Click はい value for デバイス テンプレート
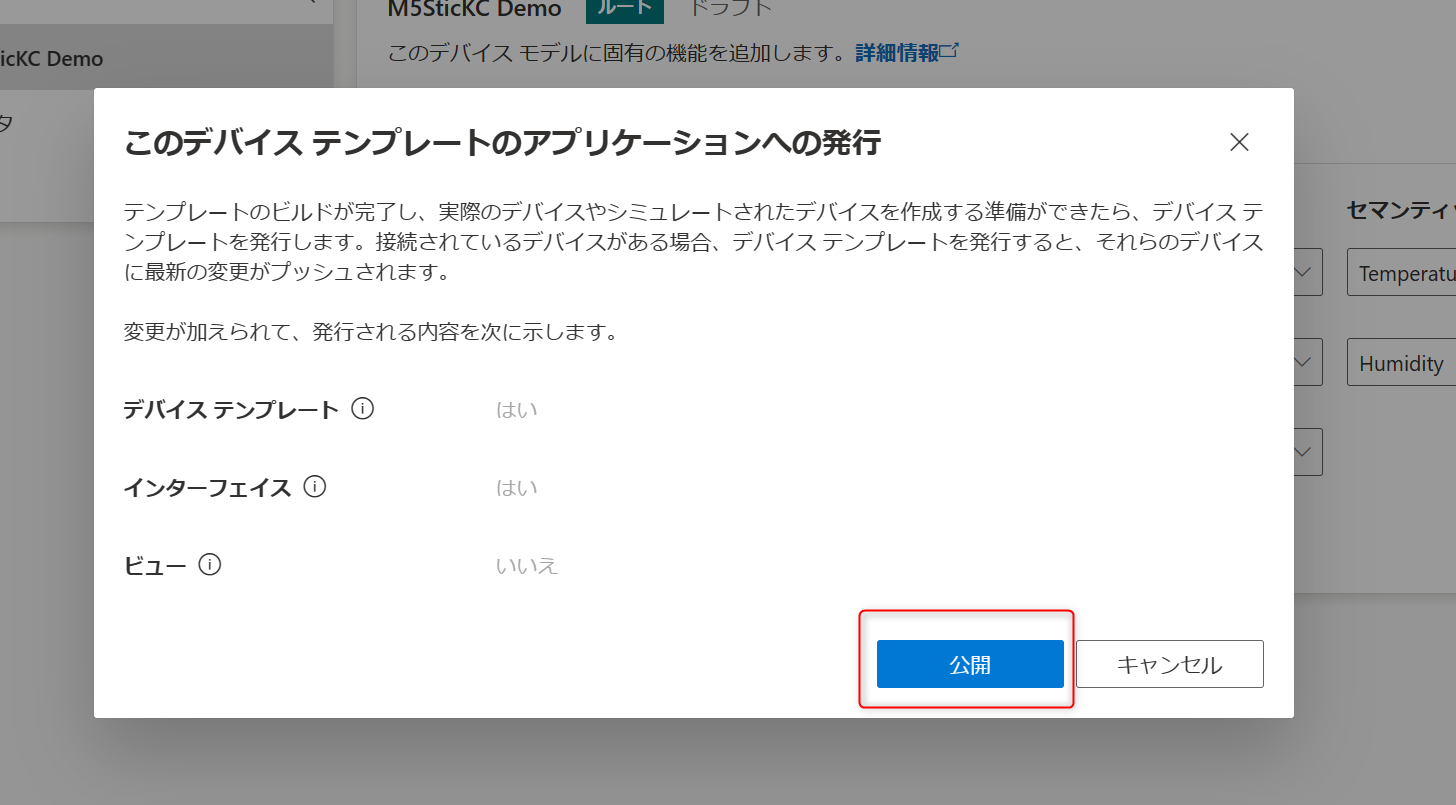The height and width of the screenshot is (805, 1456). coord(517,409)
